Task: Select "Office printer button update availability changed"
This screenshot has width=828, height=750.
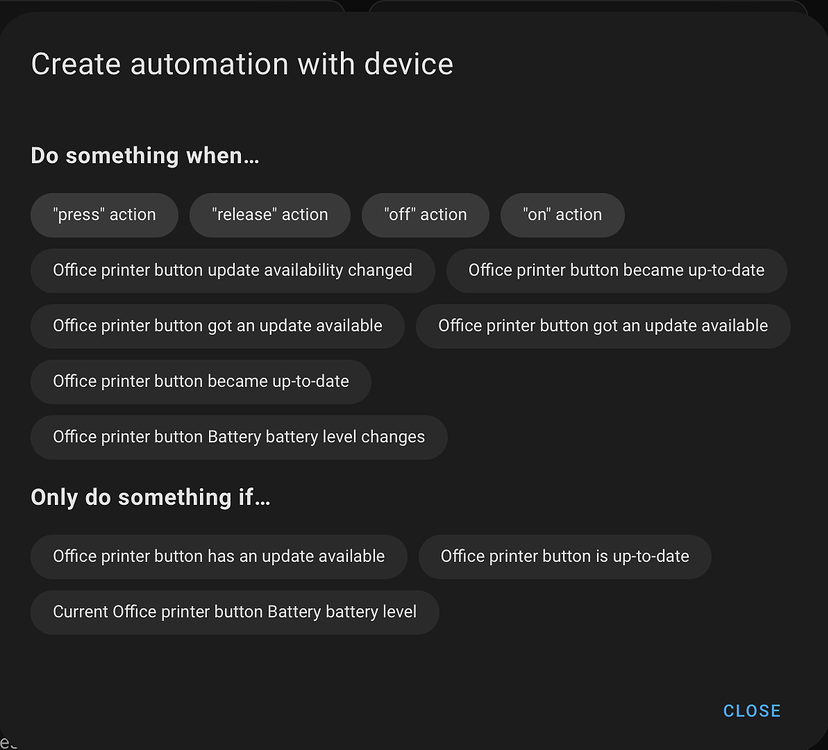Action: click(232, 270)
